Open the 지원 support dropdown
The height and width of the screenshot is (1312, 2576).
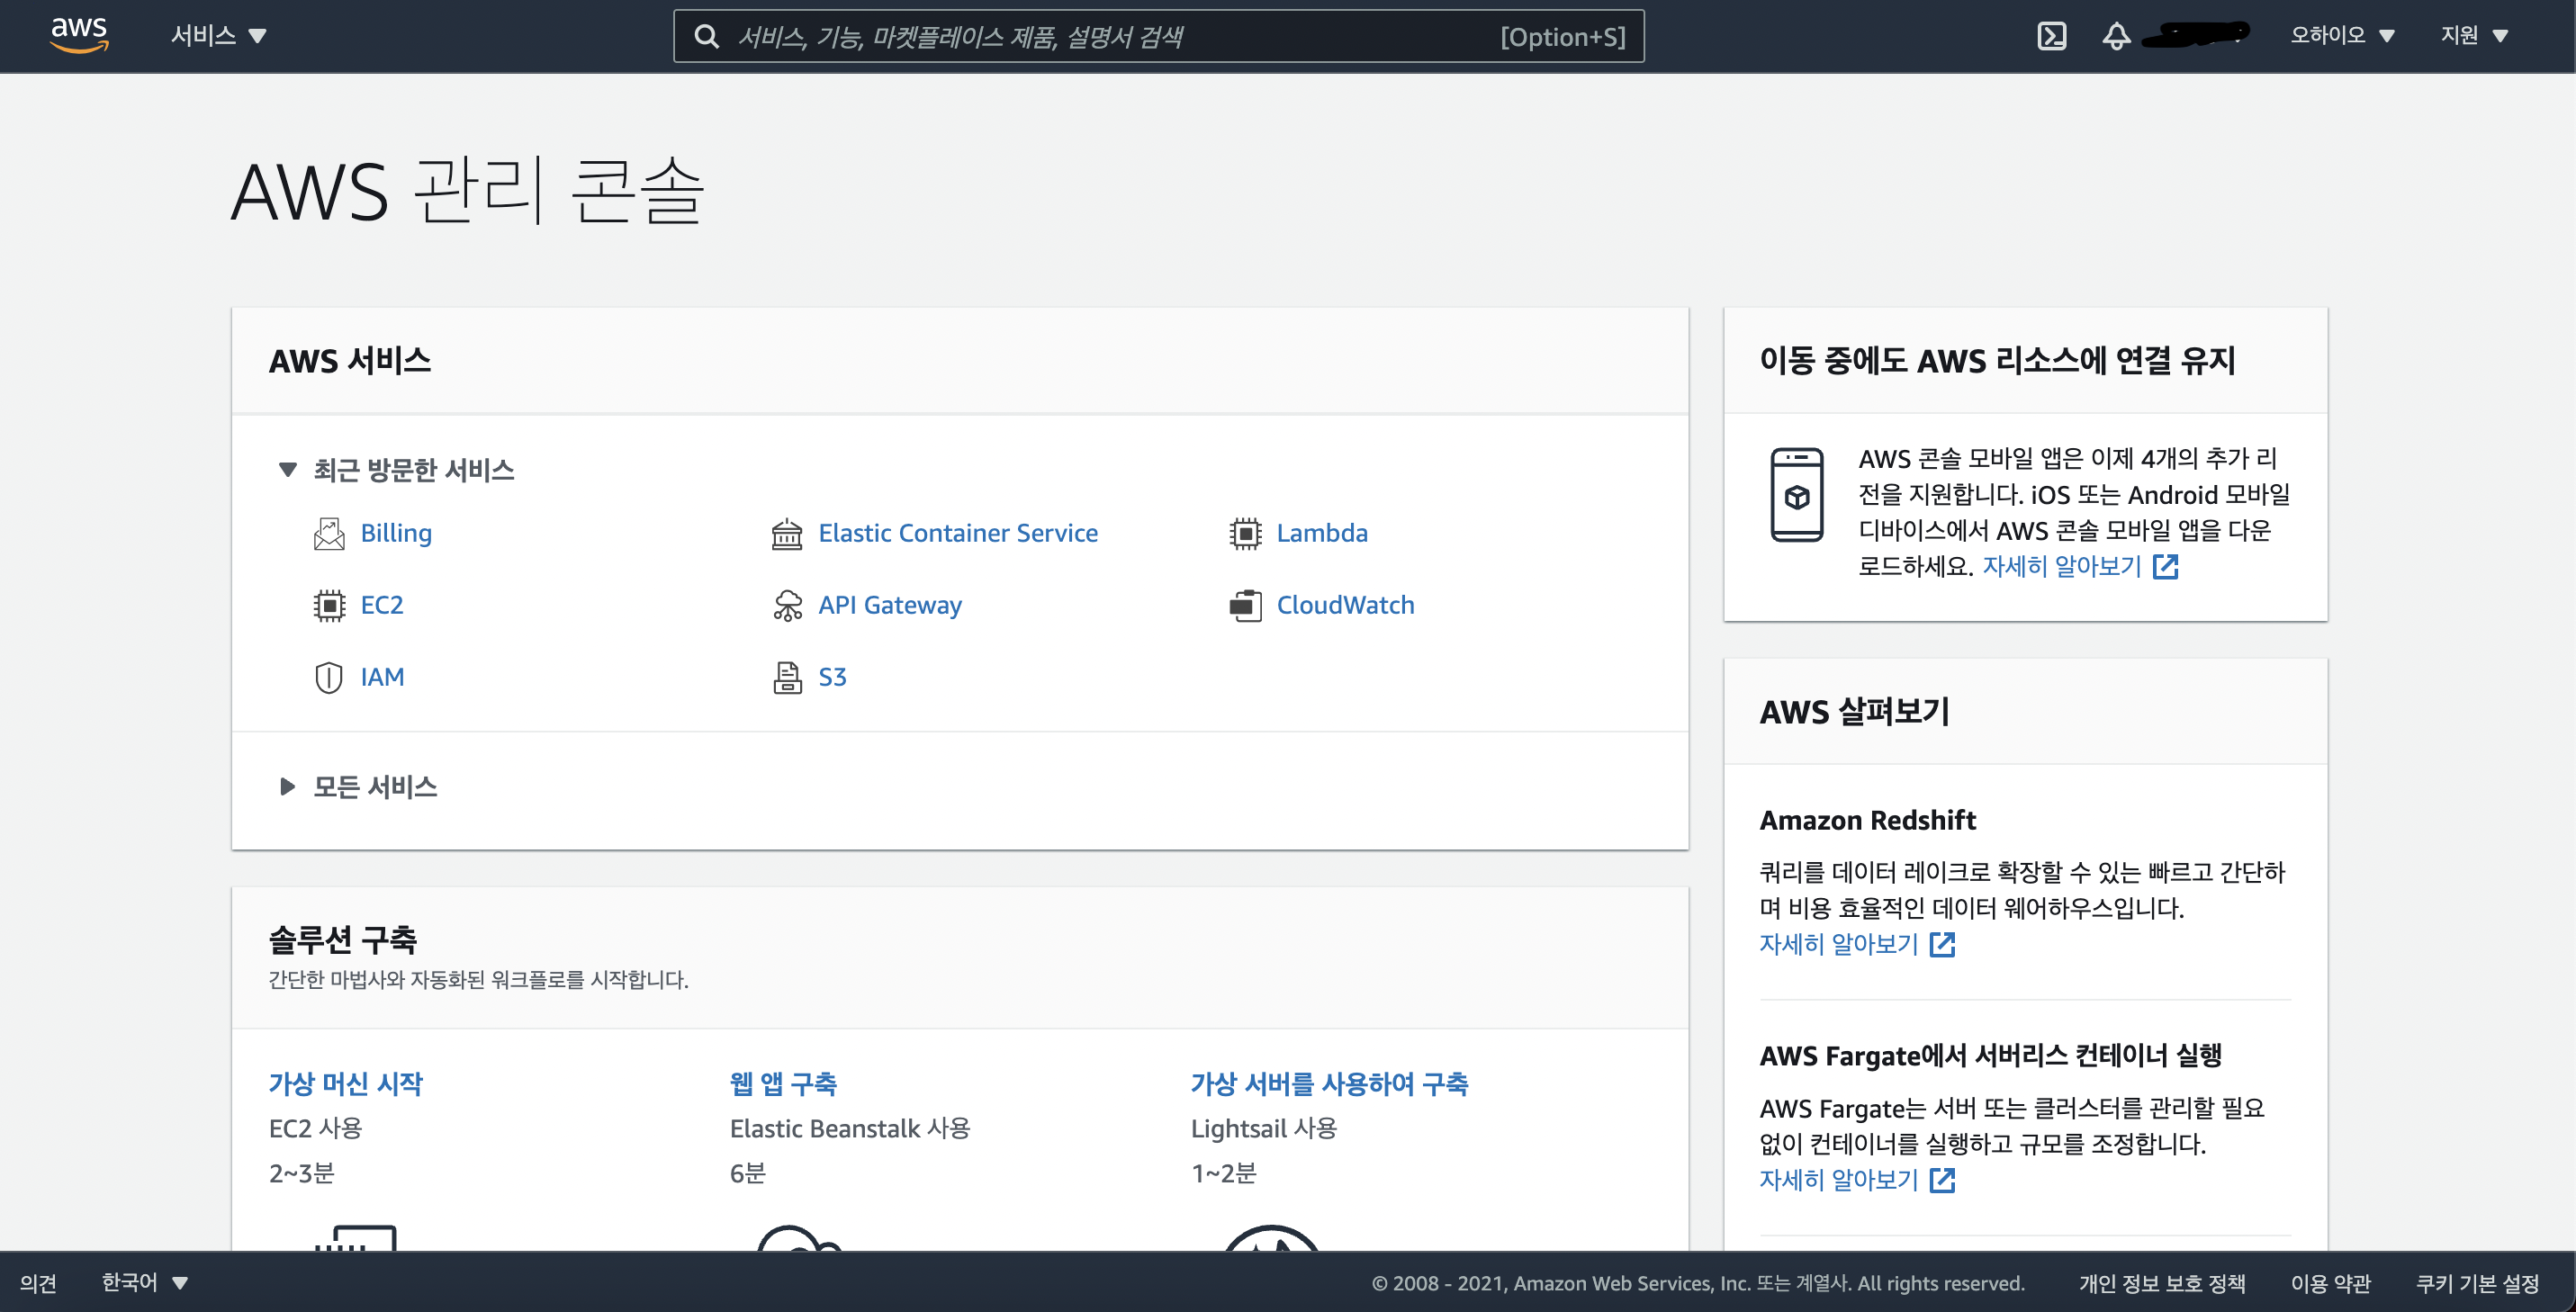[x=2474, y=36]
